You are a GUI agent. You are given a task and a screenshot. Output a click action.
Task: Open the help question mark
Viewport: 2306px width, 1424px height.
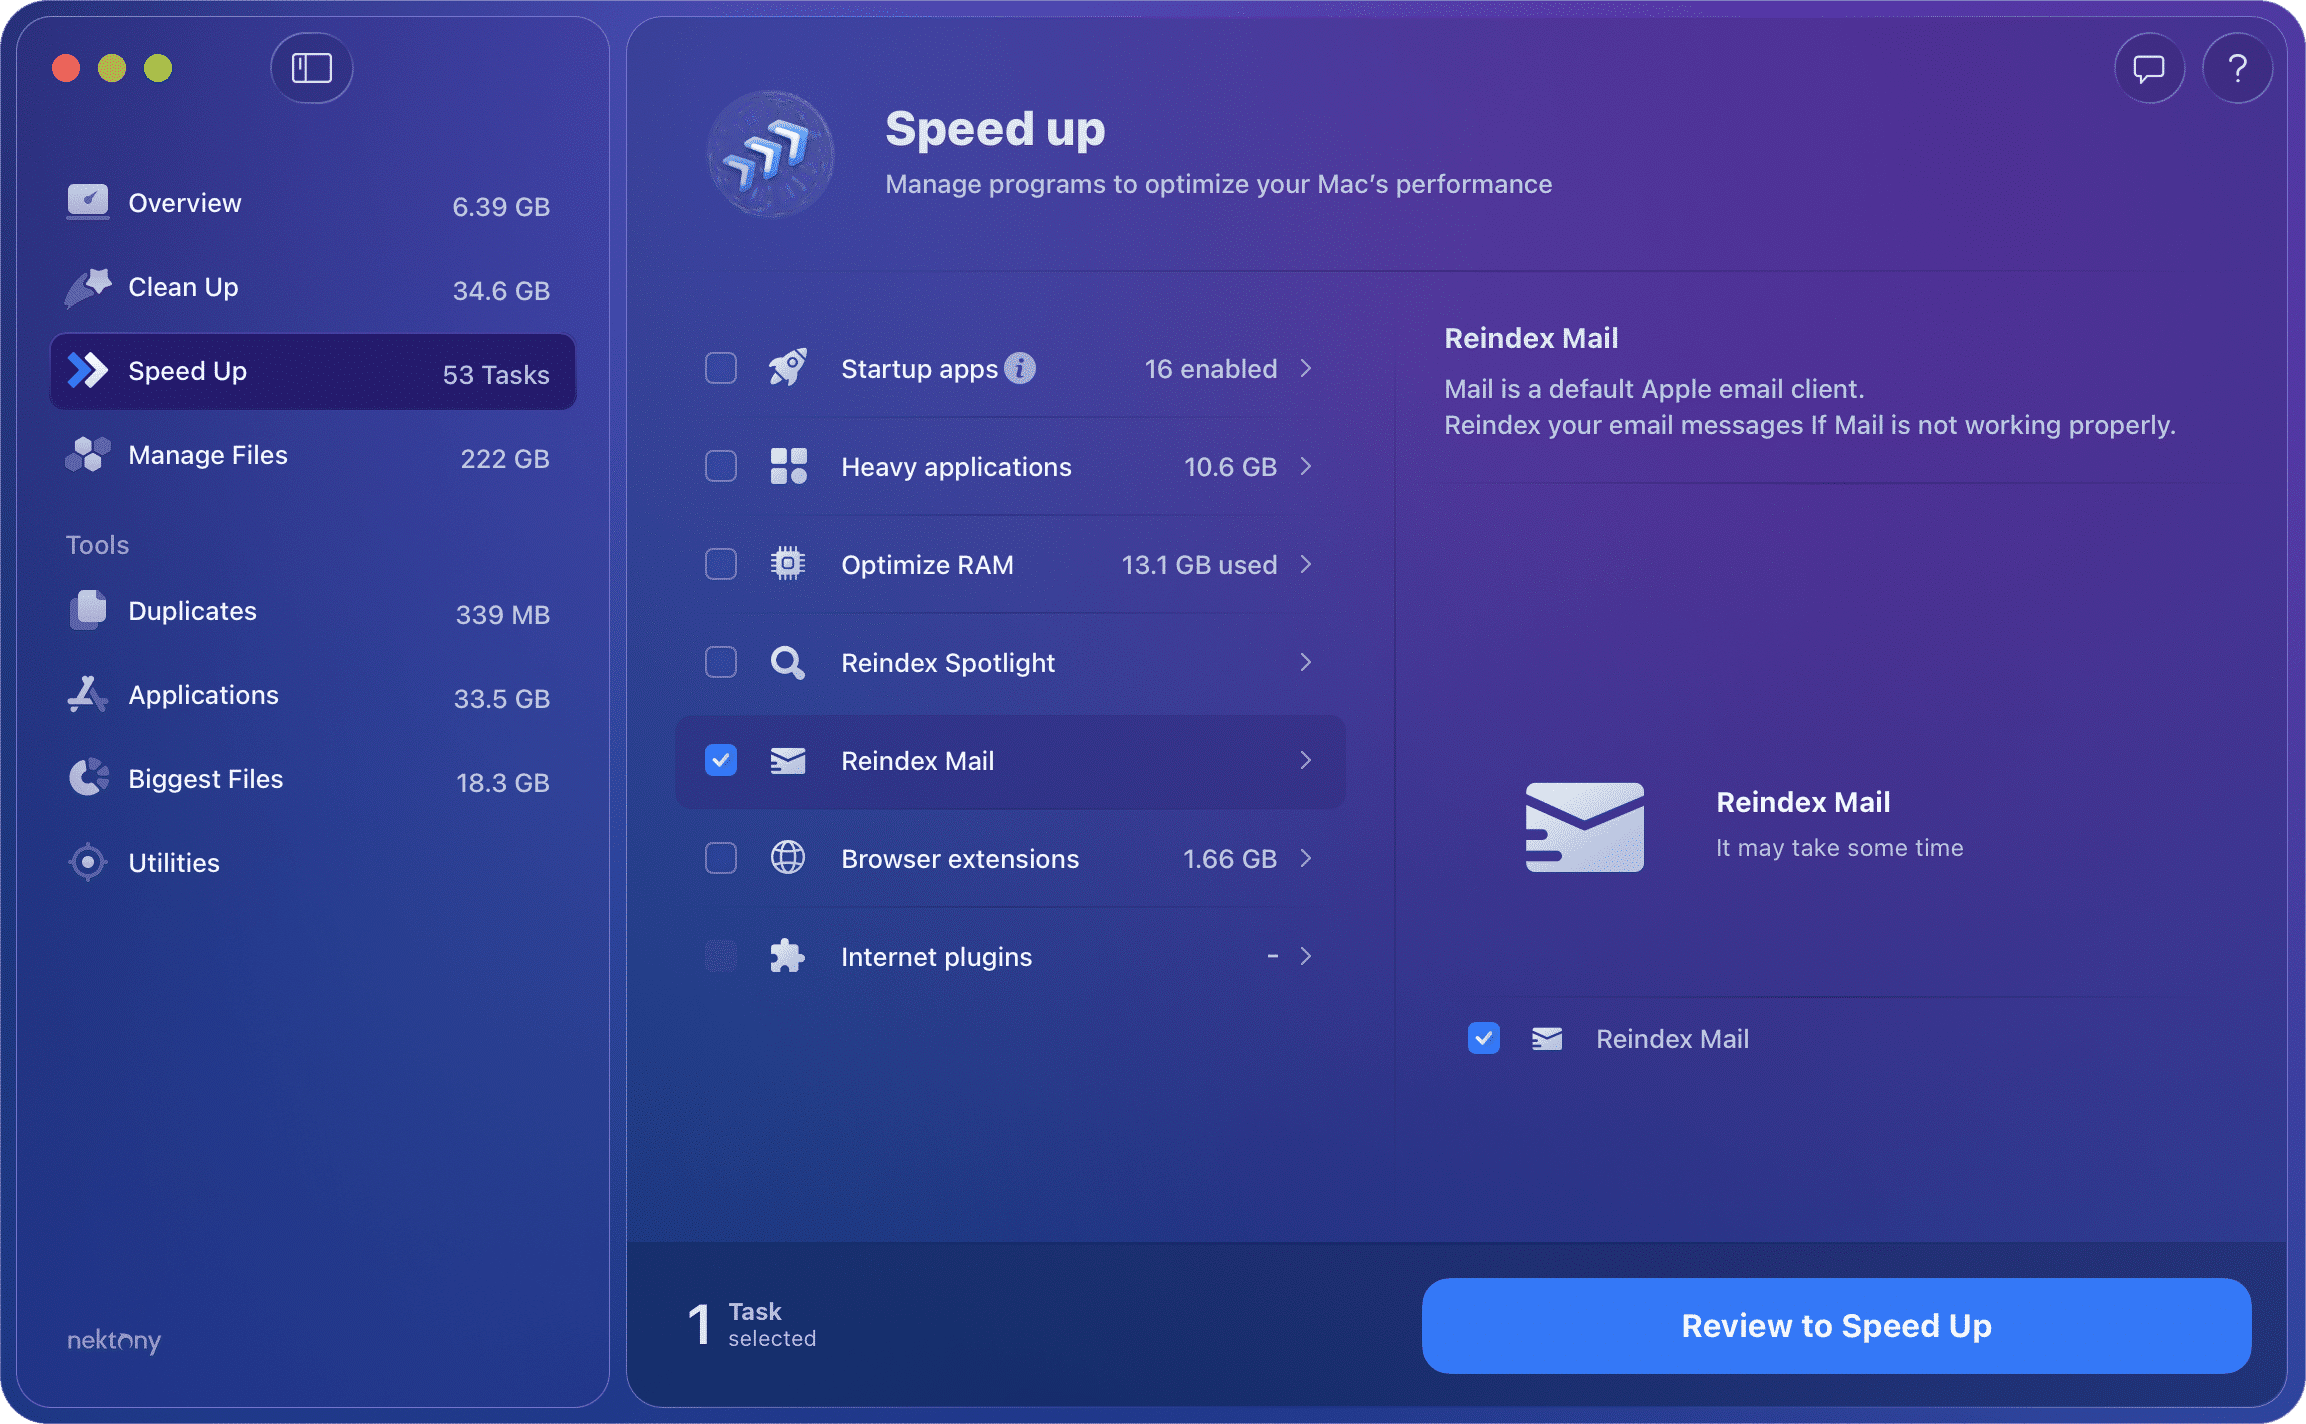click(x=2237, y=68)
